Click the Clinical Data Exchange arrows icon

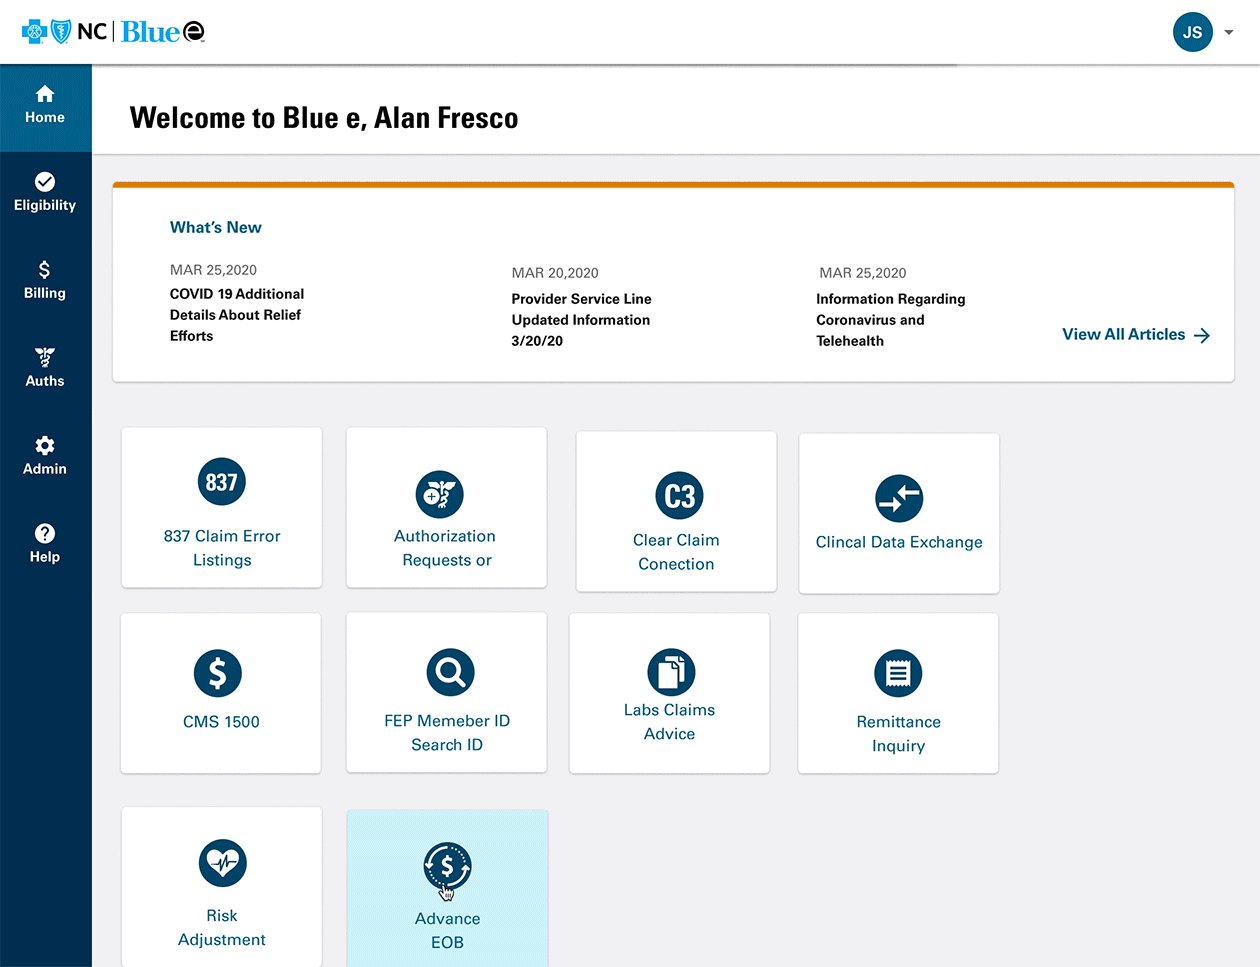[899, 498]
